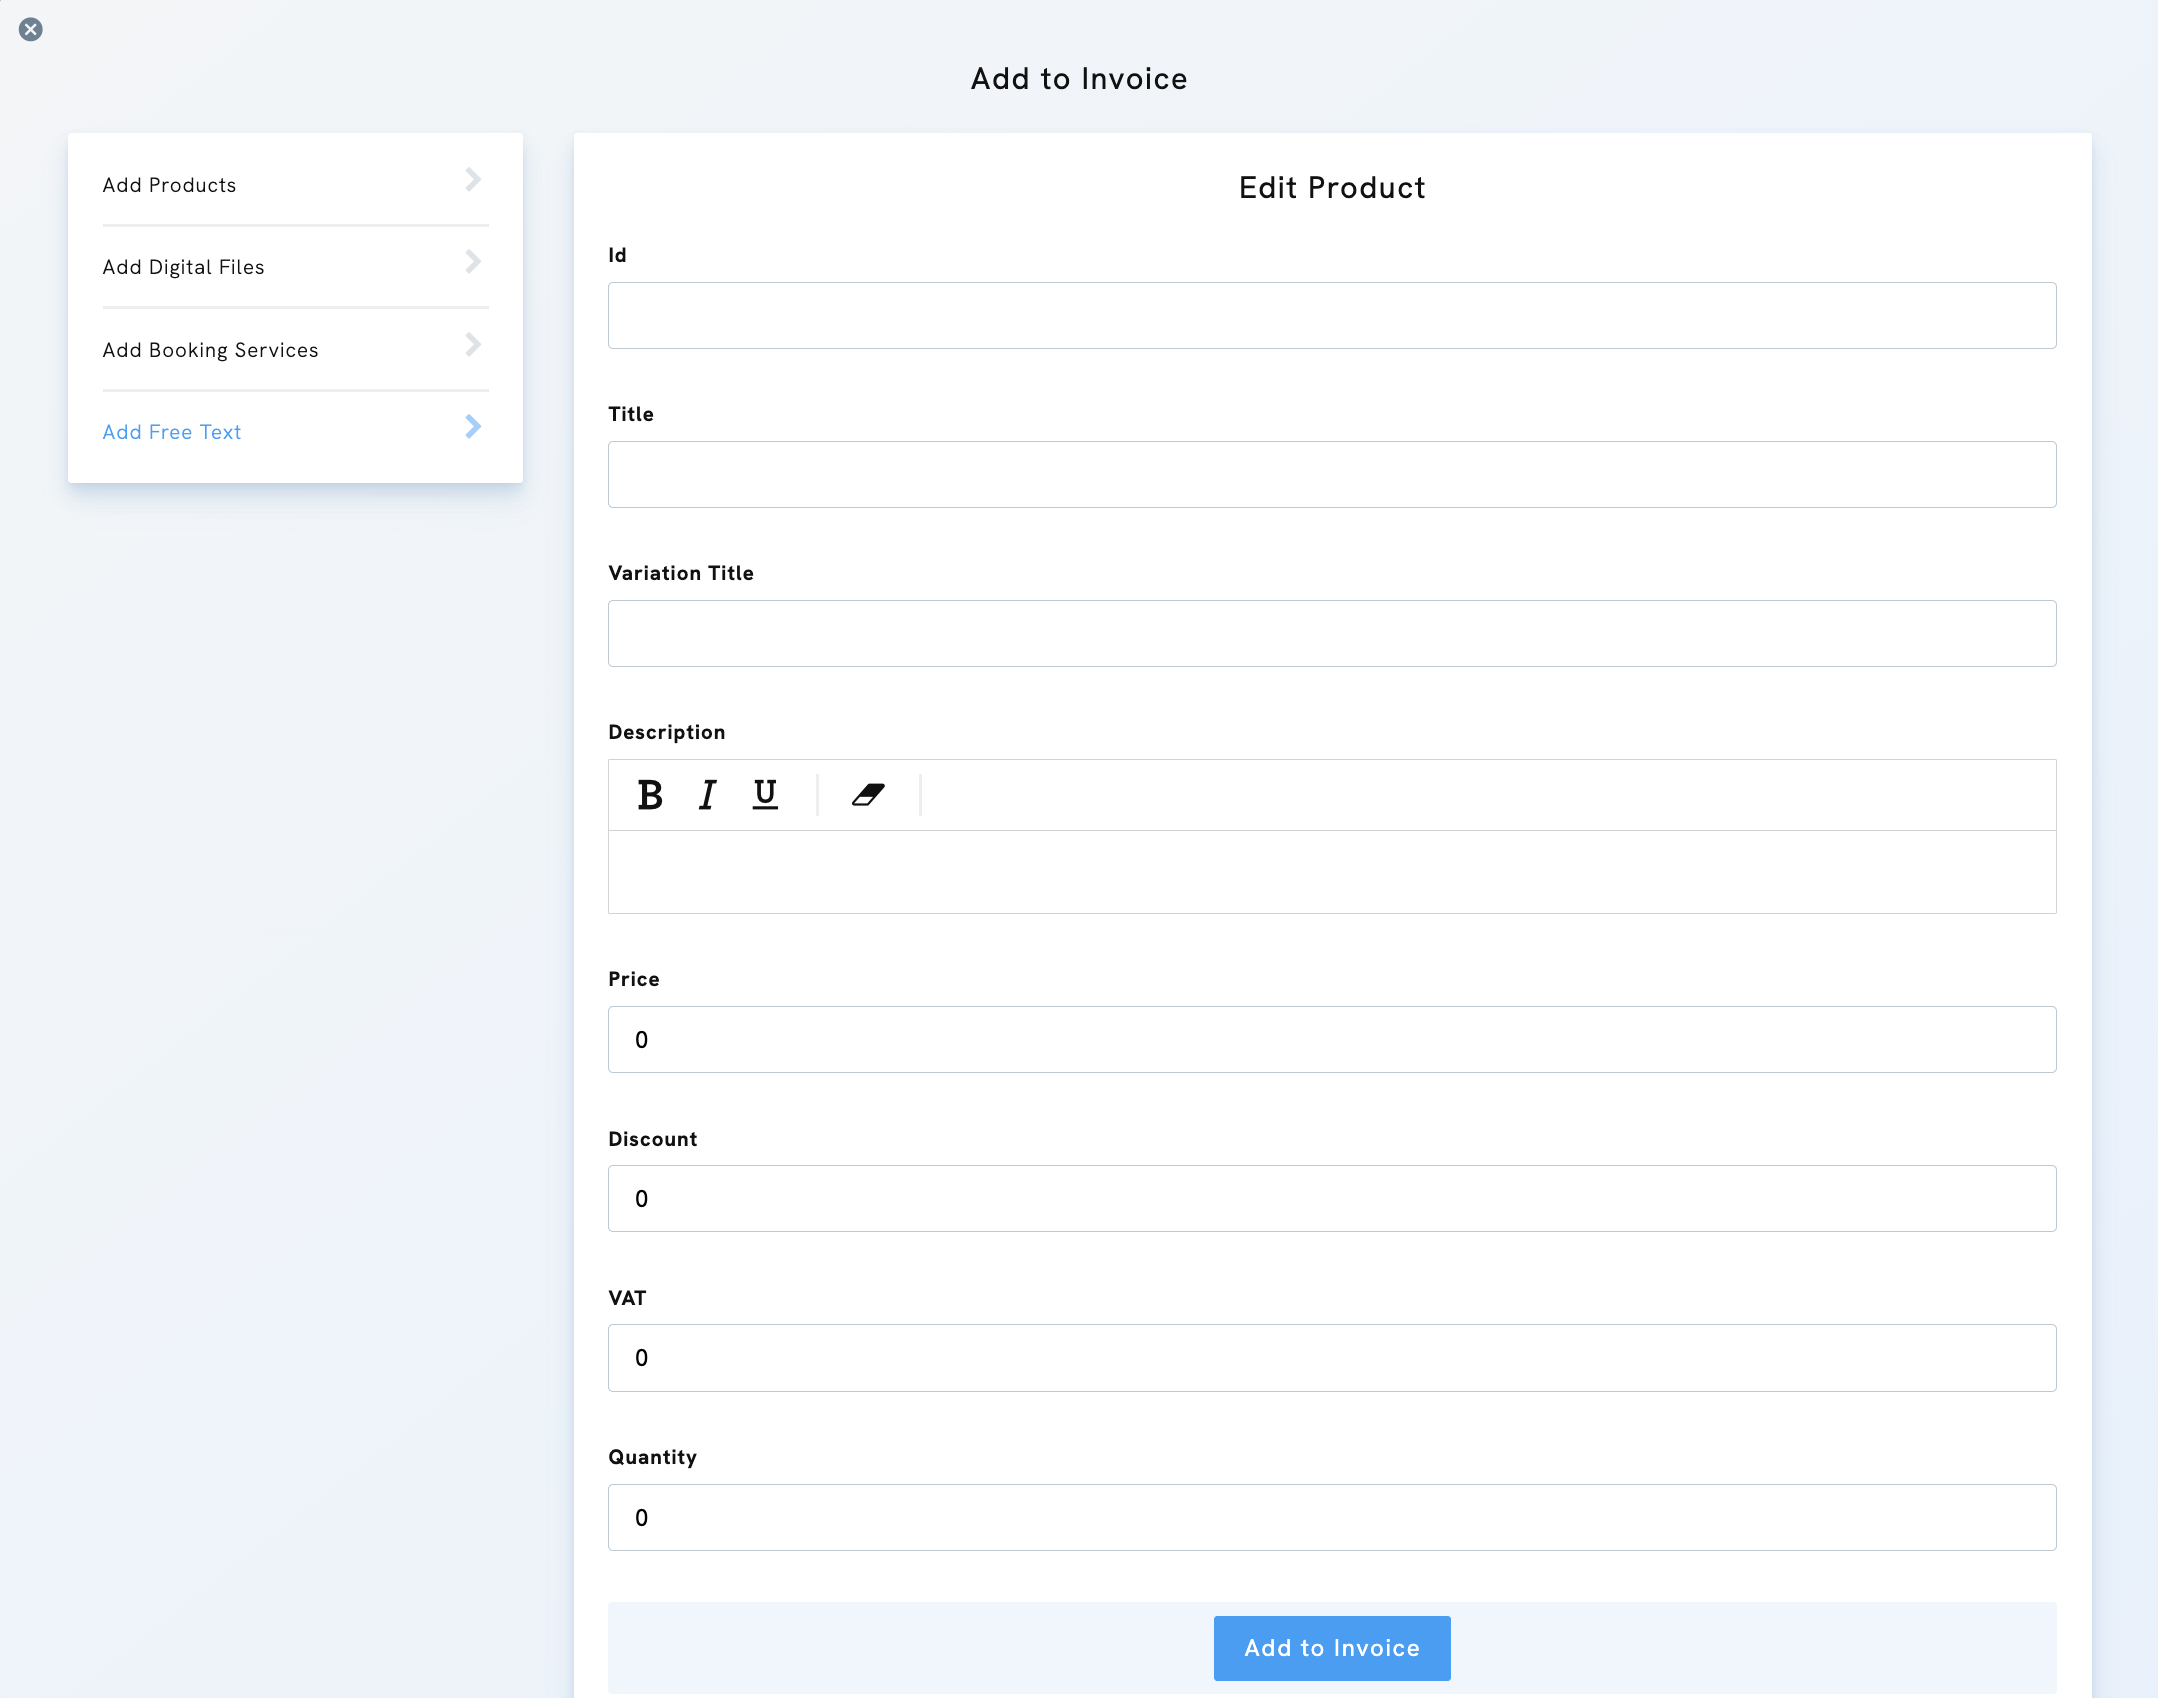
Task: Apply underline formatting in the Description editor
Action: pyautogui.click(x=765, y=794)
